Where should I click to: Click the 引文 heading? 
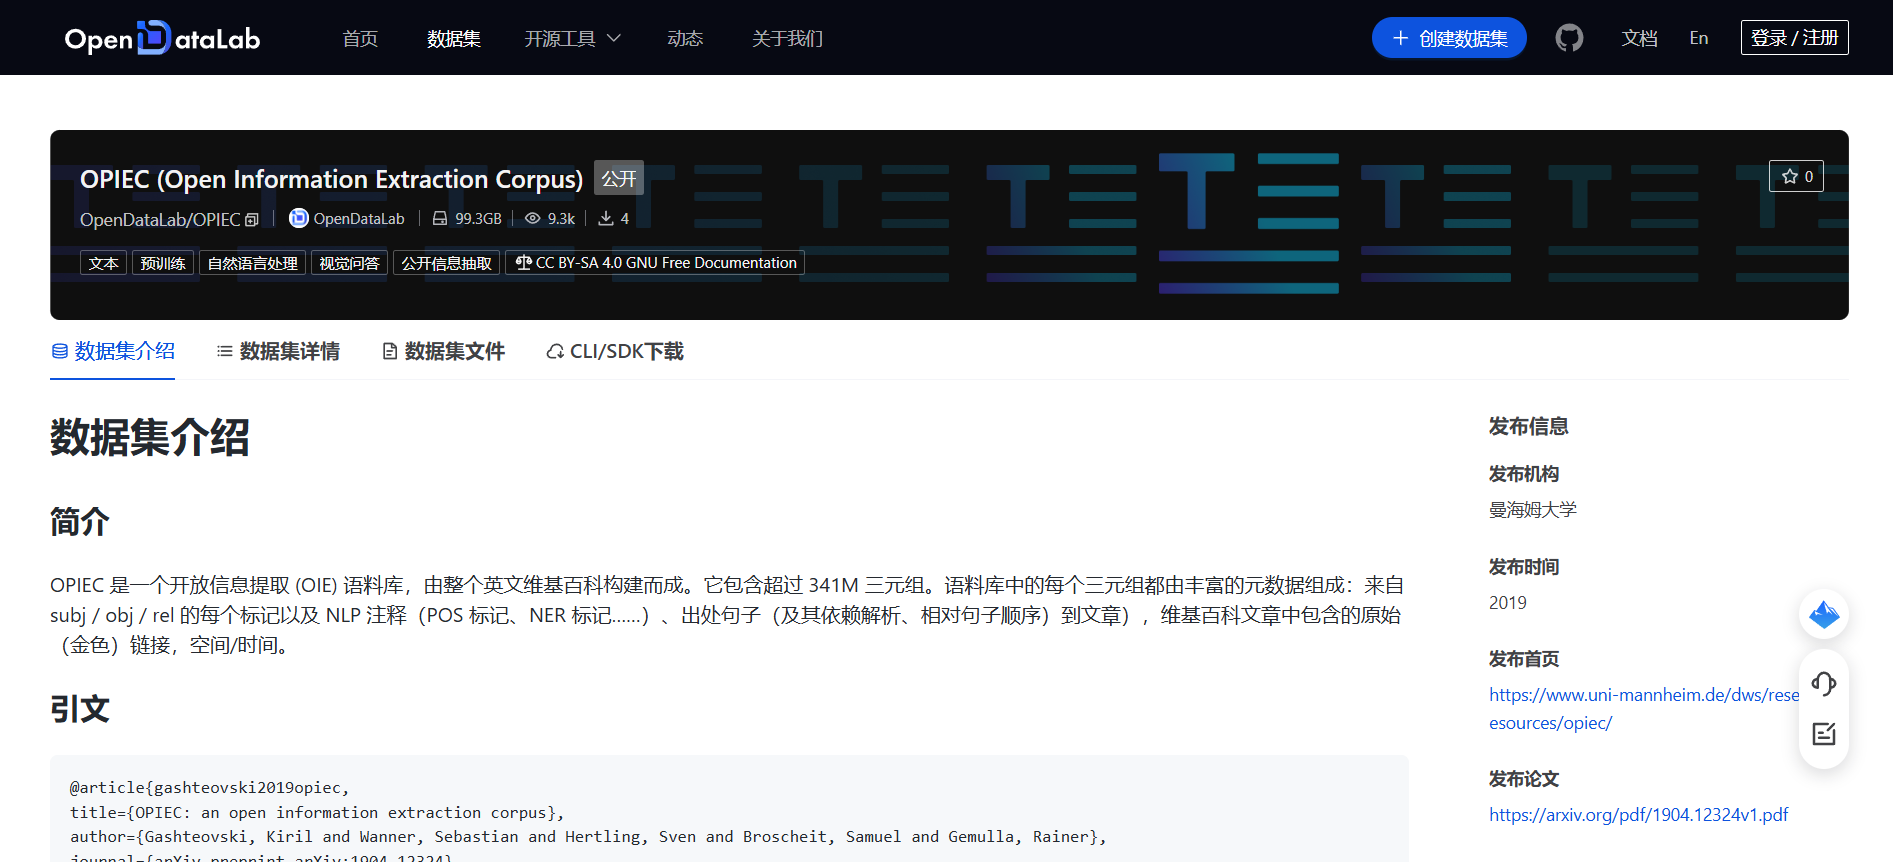[79, 709]
